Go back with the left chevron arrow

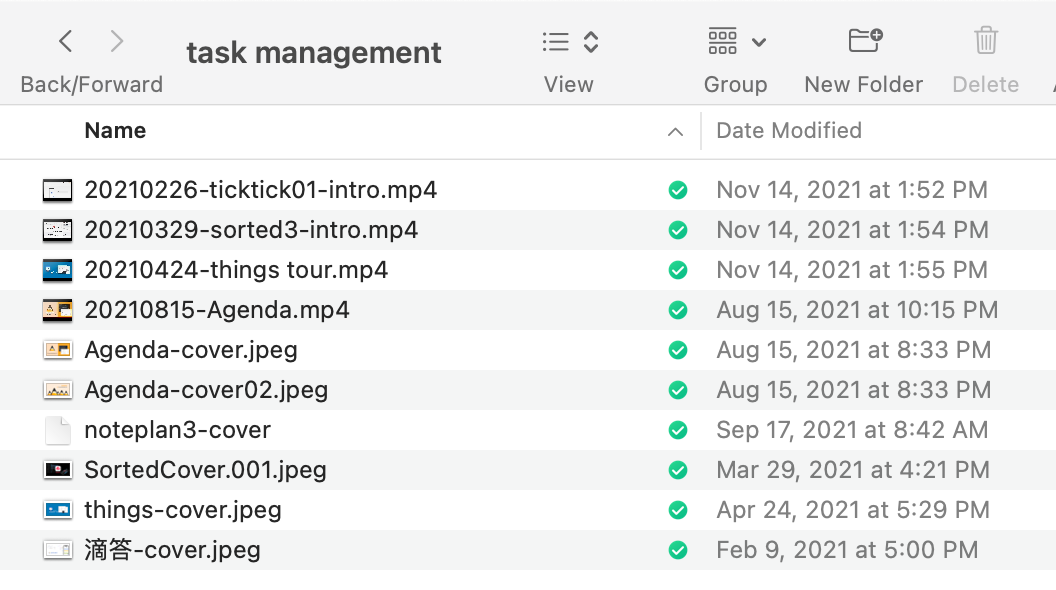[65, 42]
